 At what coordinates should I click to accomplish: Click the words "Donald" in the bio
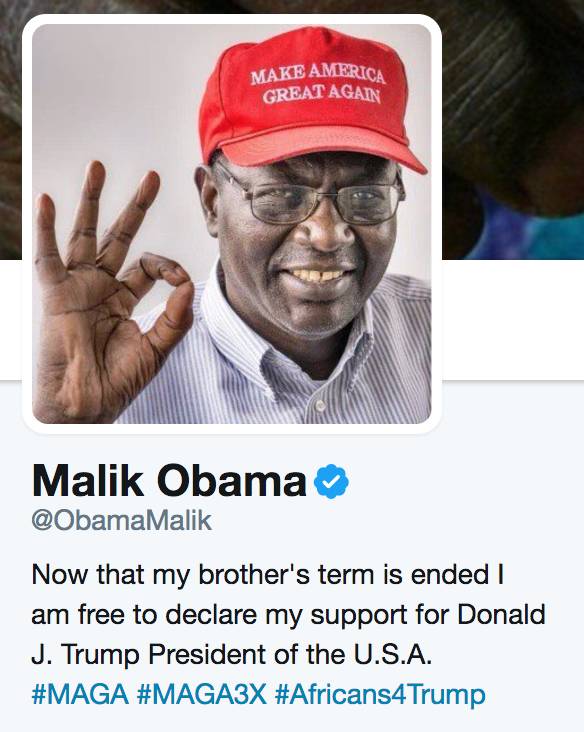pyautogui.click(x=501, y=614)
